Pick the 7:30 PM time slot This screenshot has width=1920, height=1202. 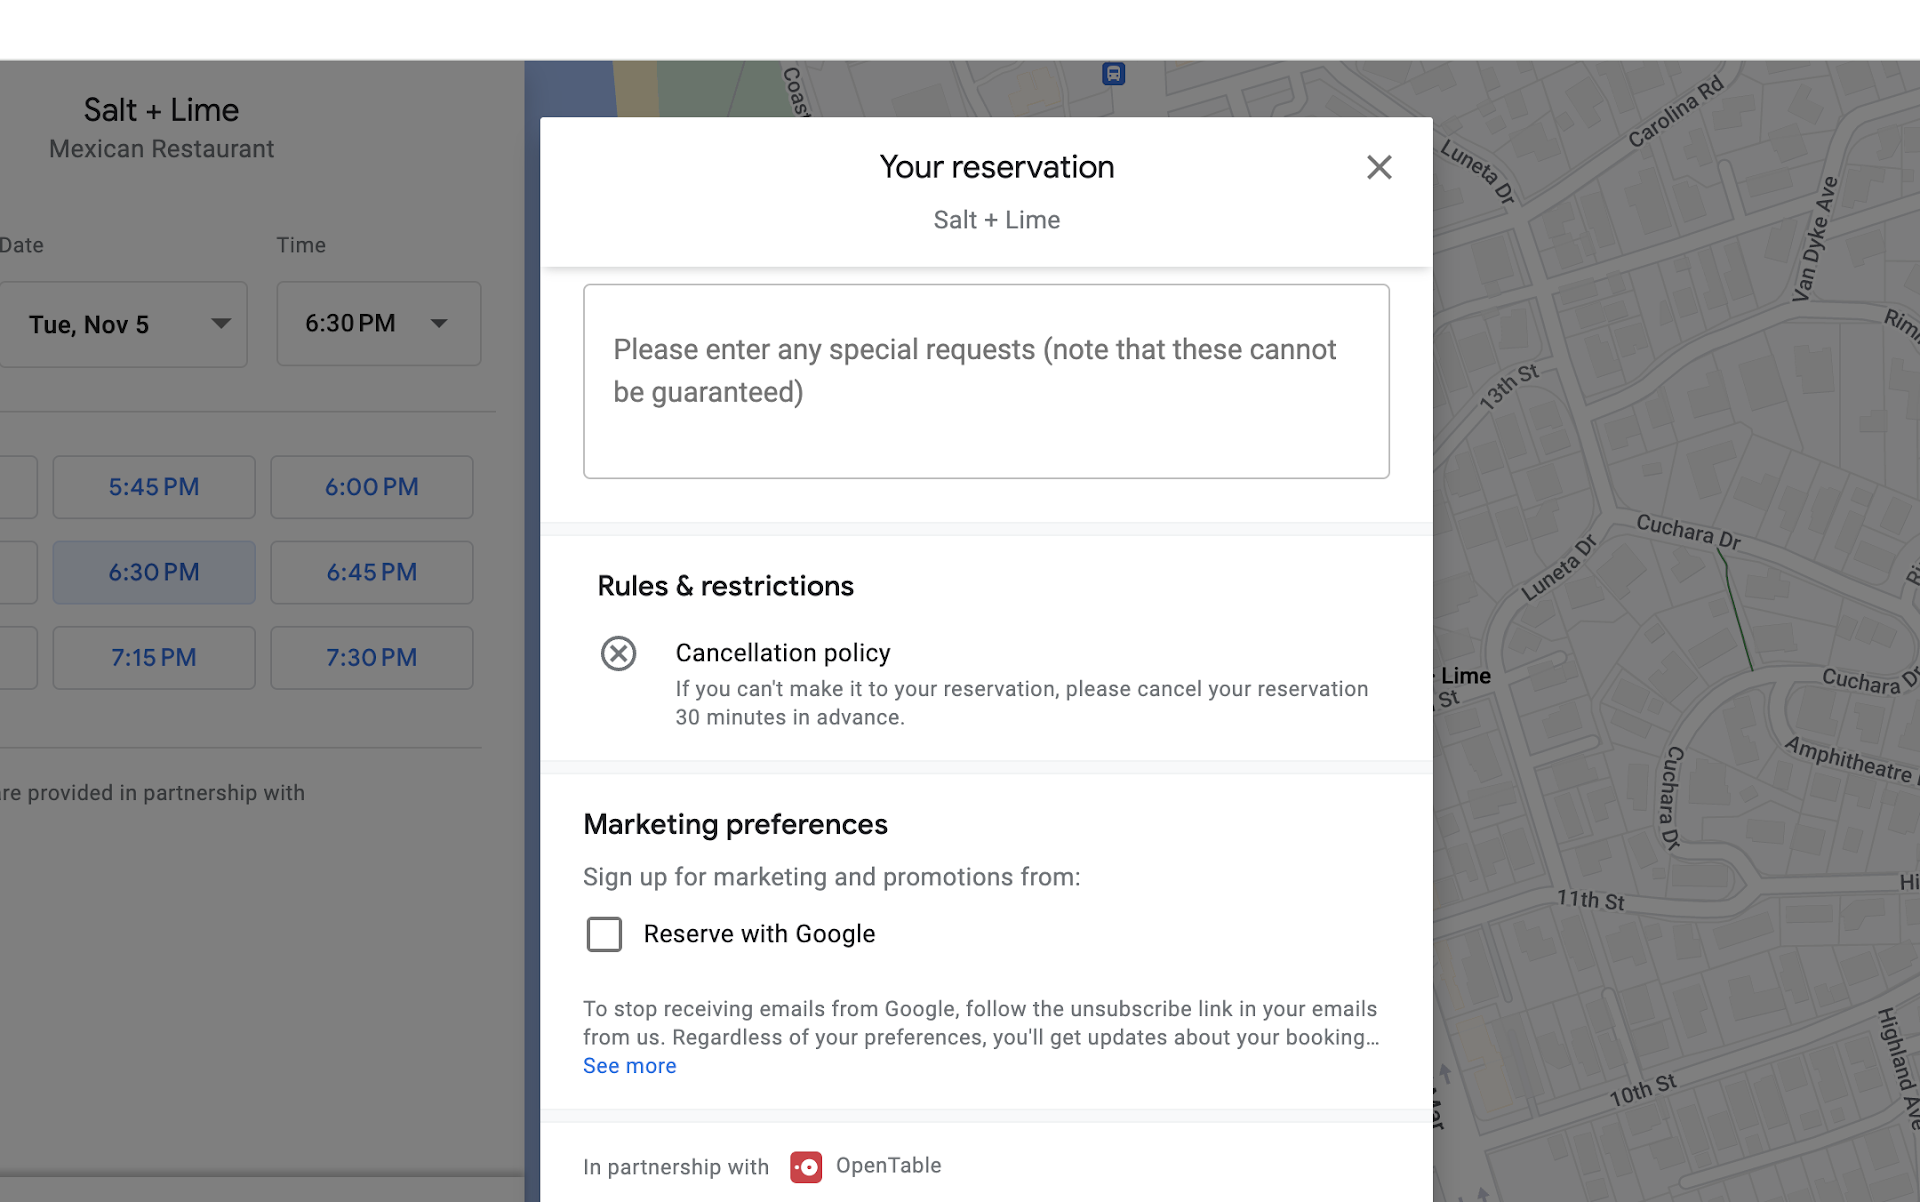(371, 658)
